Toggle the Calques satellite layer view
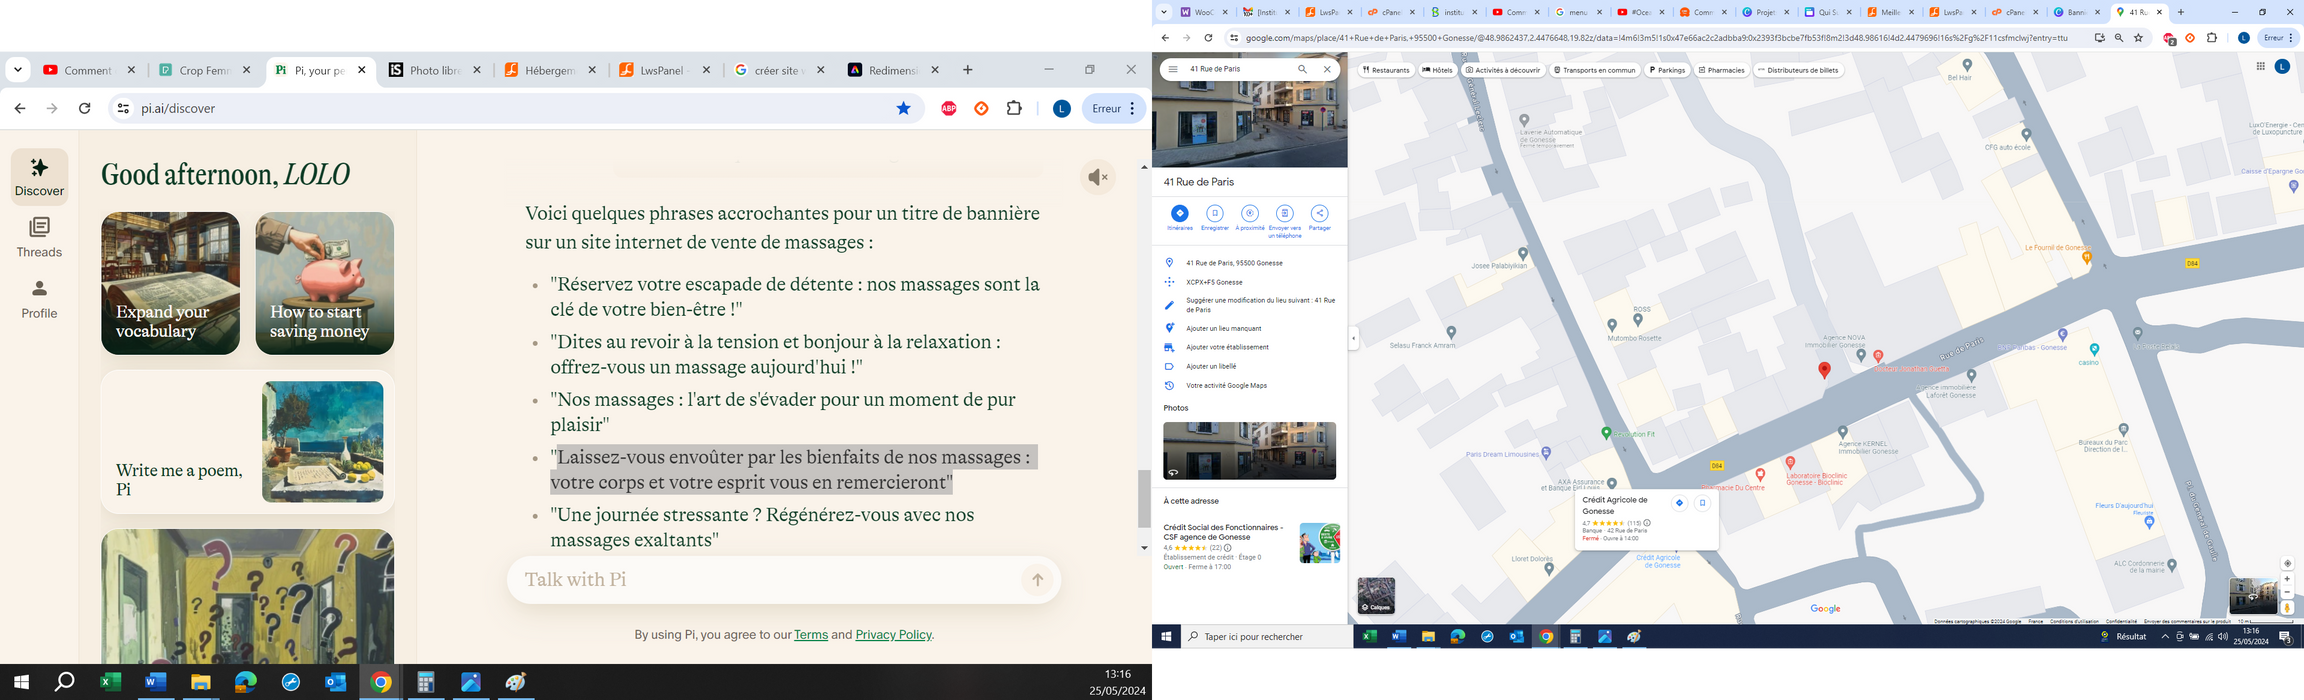The width and height of the screenshot is (2304, 700). (x=1376, y=596)
